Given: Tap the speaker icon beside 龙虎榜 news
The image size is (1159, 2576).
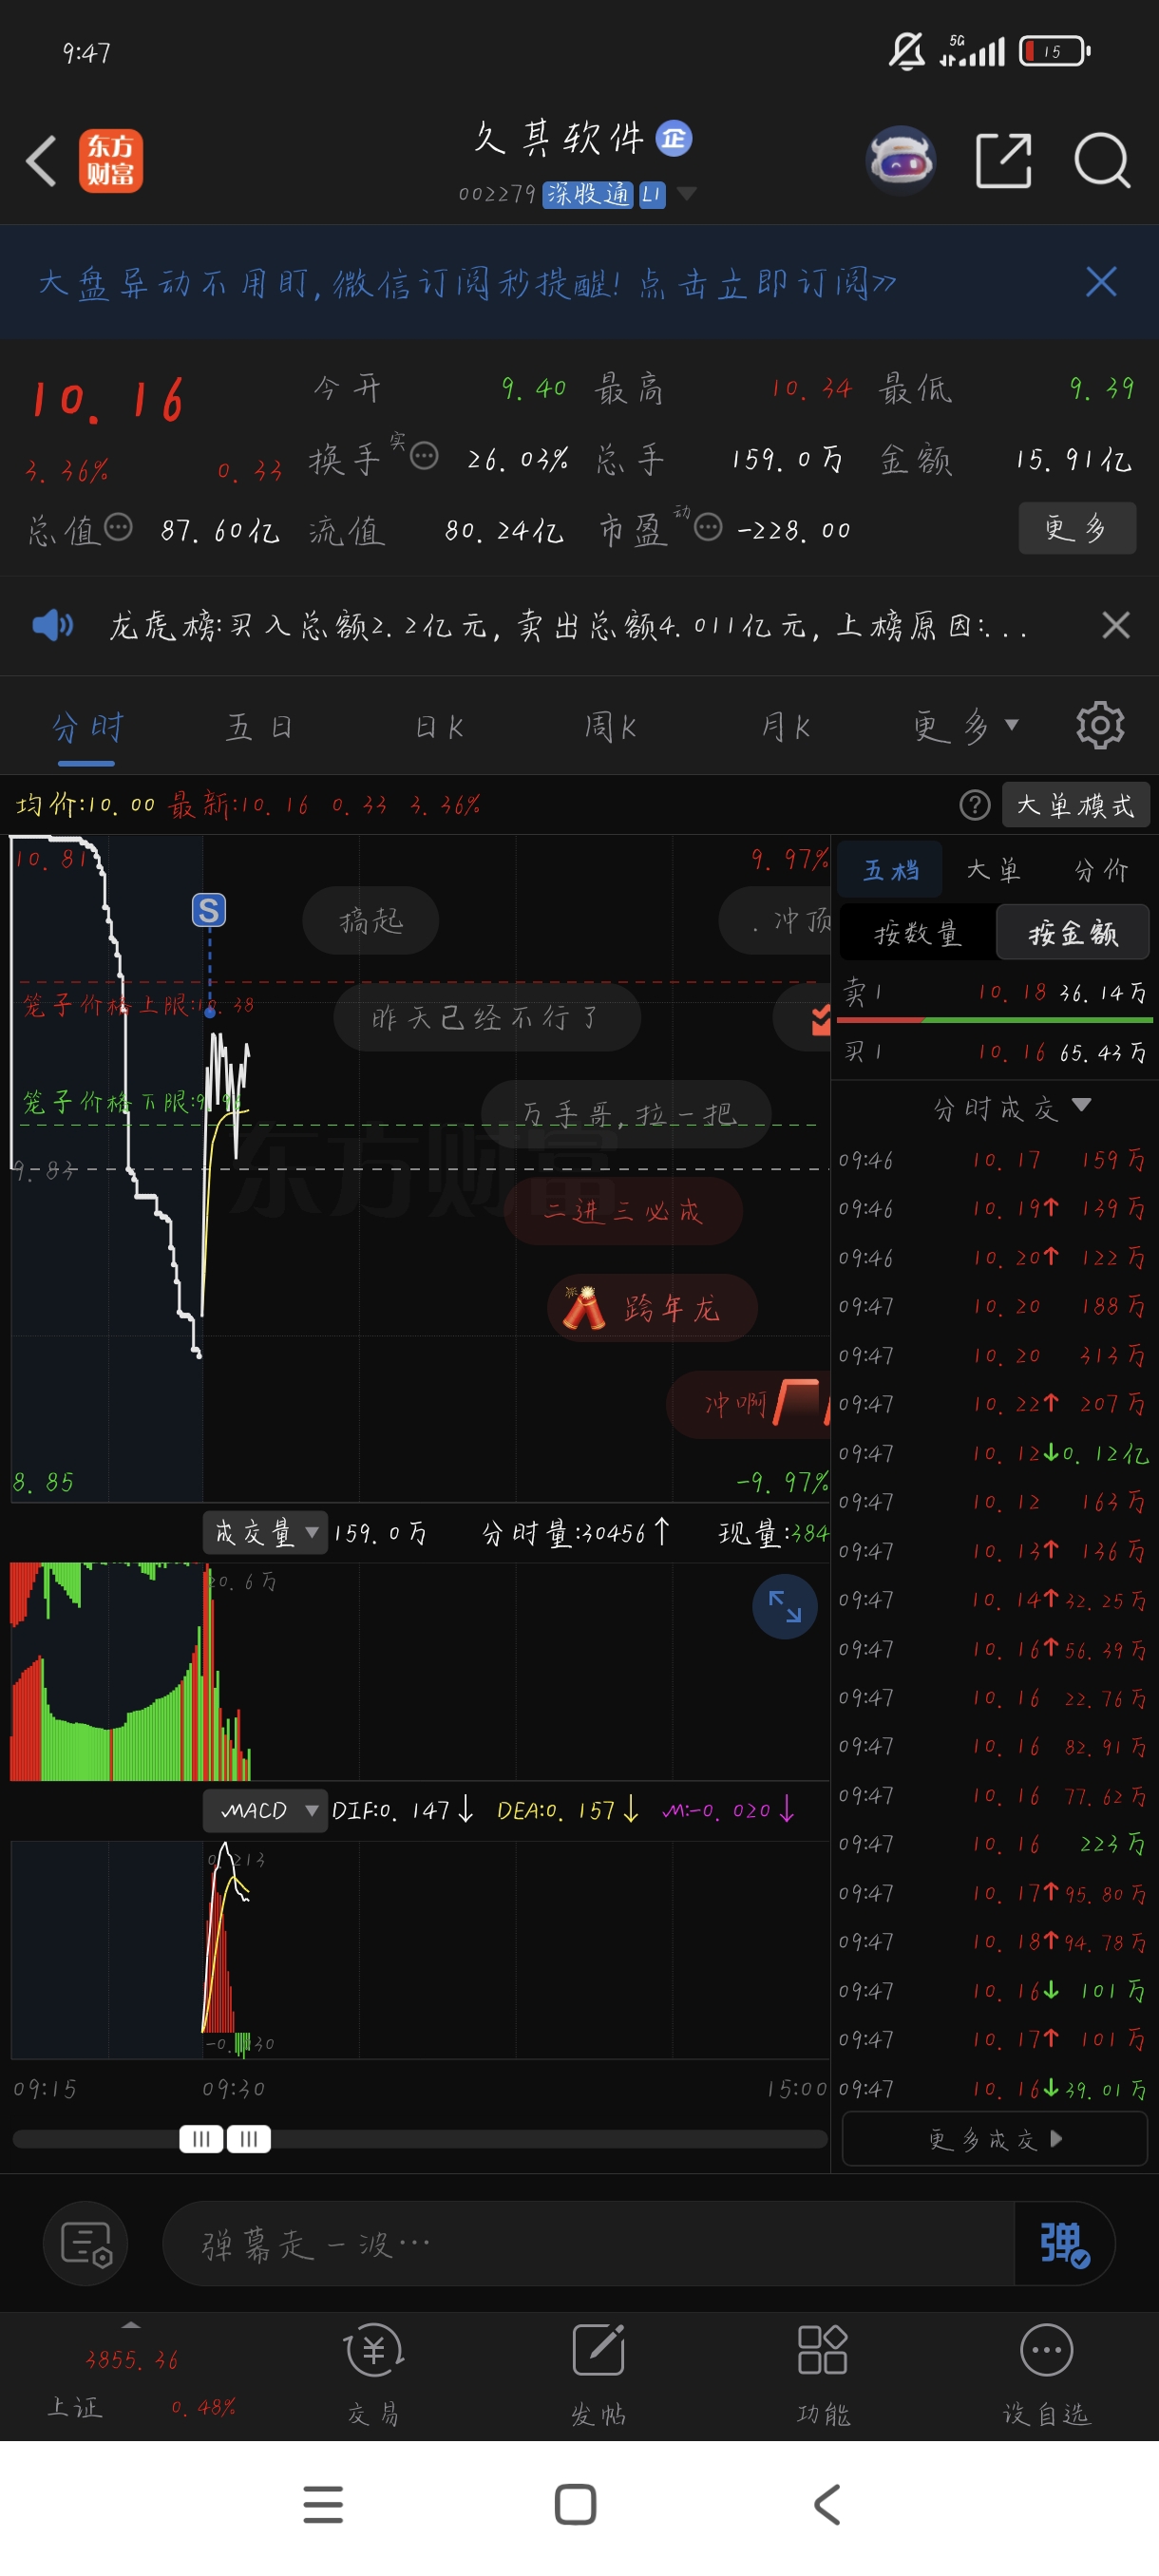Looking at the screenshot, I should click(x=52, y=625).
